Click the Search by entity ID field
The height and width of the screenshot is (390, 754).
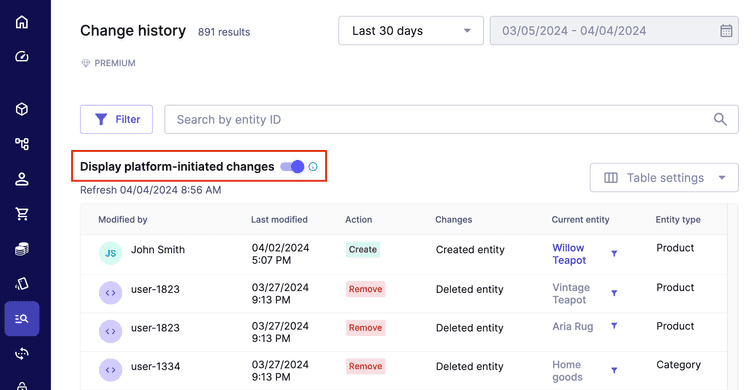[x=451, y=119]
